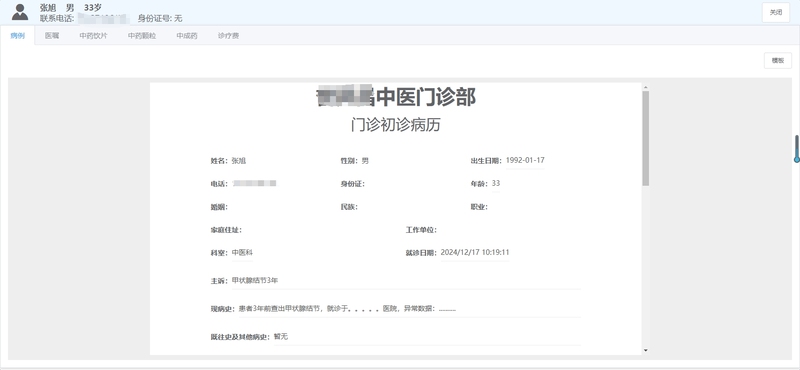Viewport: 800px width, 370px height.
Task: Click the patient avatar icon
Action: tap(20, 12)
